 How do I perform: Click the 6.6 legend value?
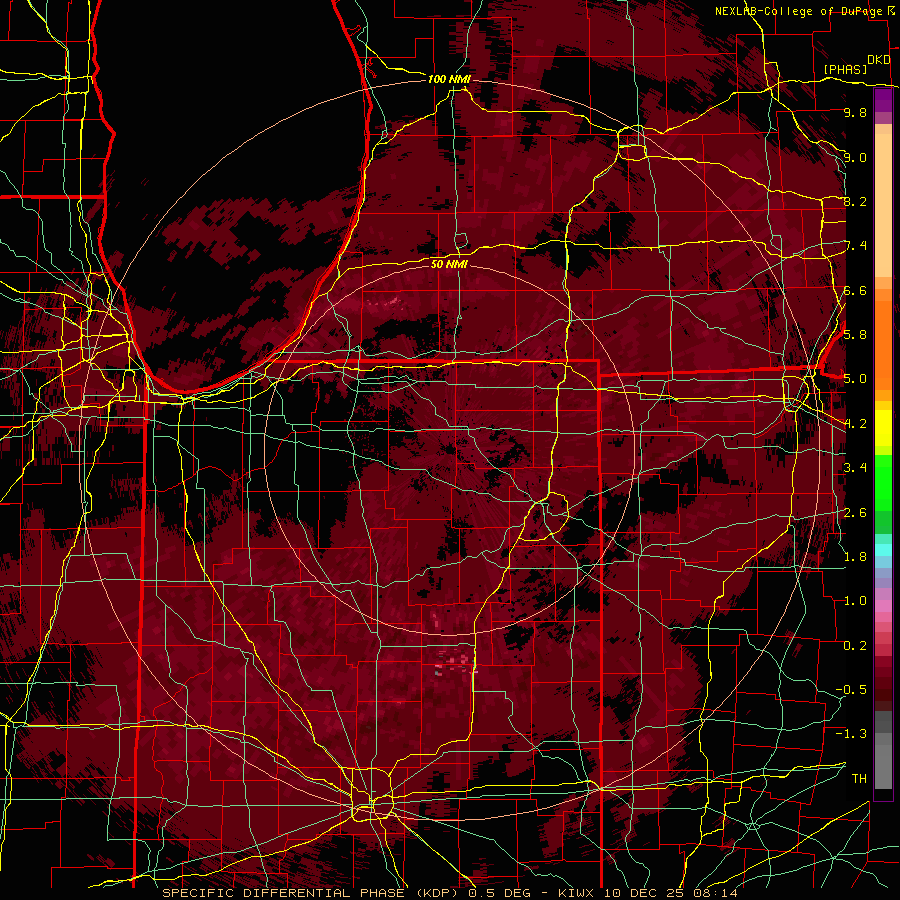pyautogui.click(x=855, y=290)
